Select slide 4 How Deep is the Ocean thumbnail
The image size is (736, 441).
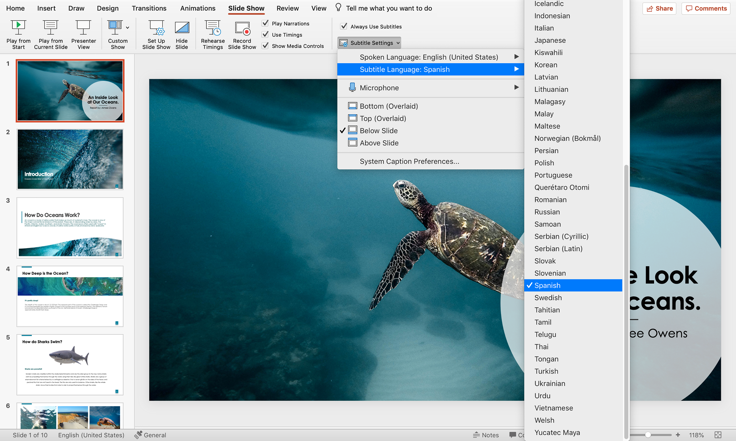coord(70,296)
